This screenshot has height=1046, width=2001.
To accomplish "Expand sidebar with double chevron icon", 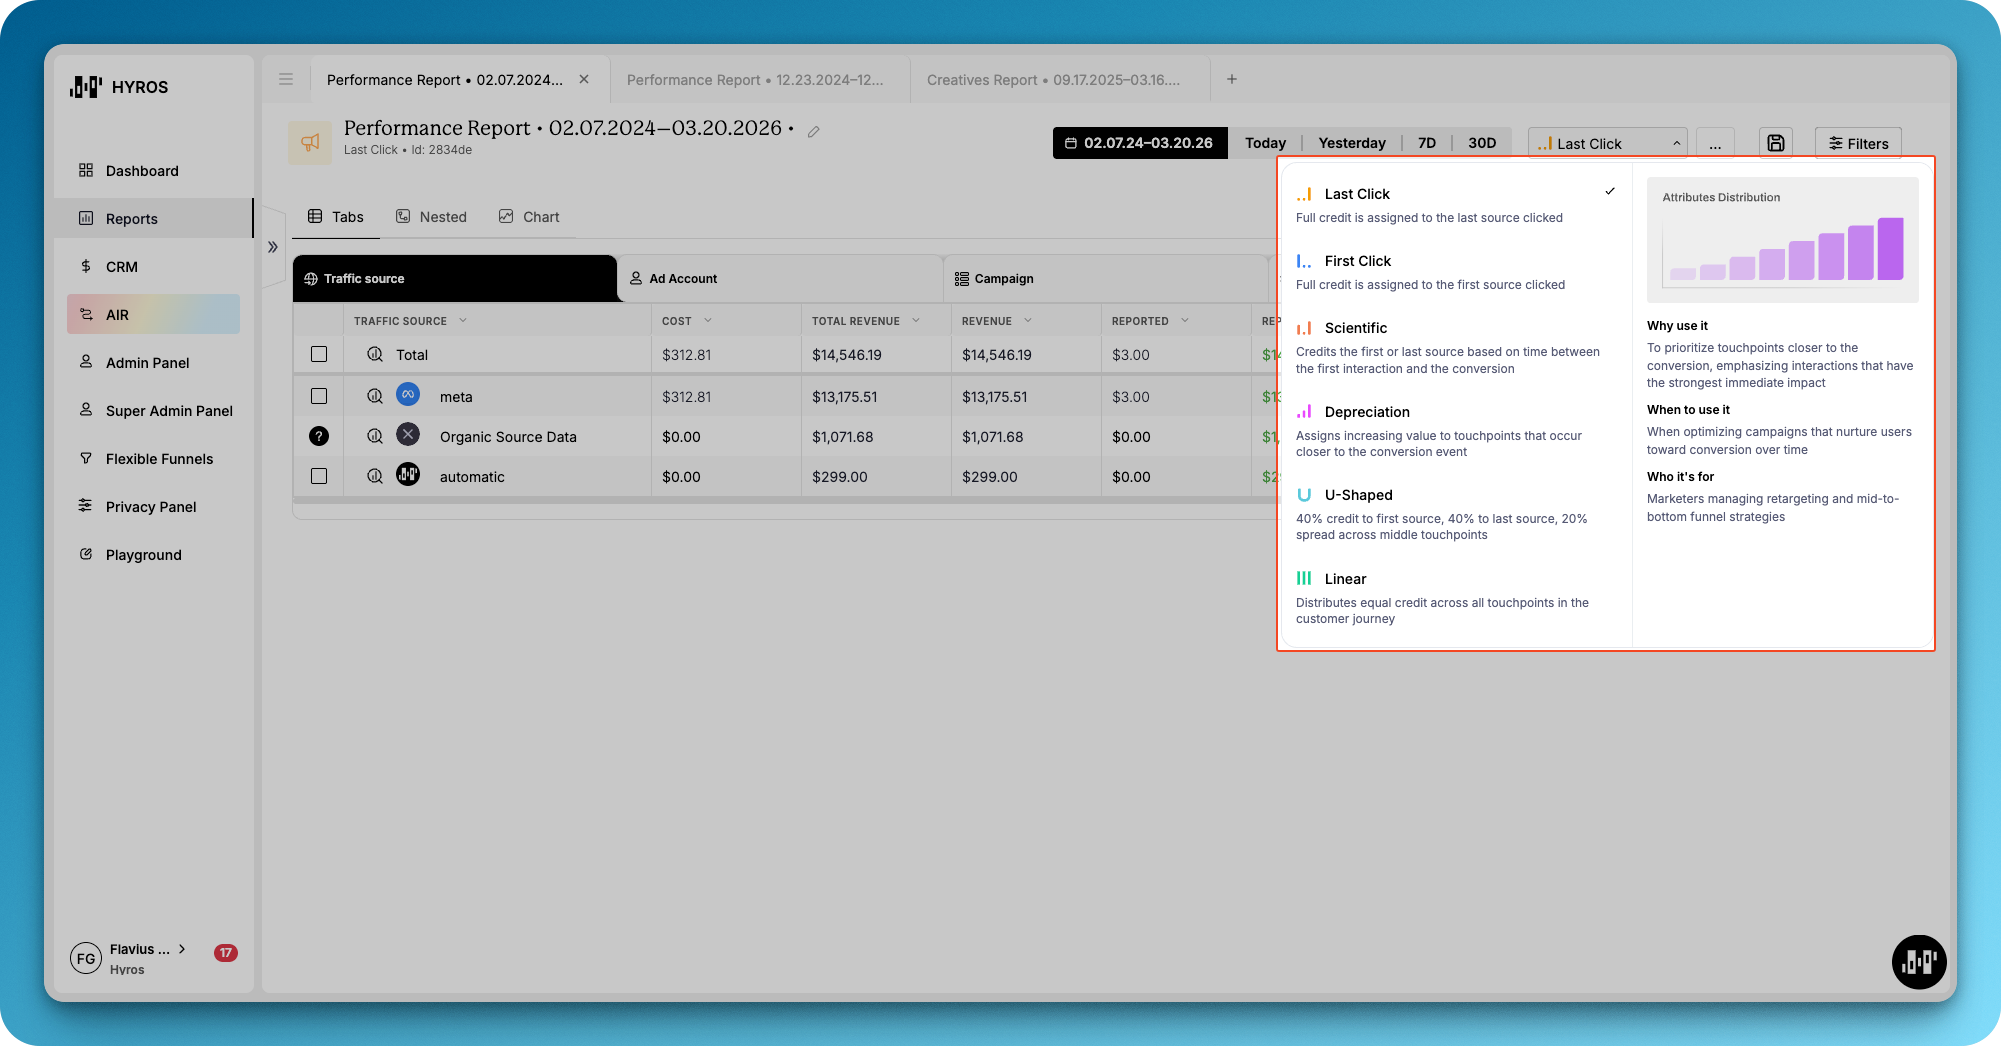I will click(x=272, y=247).
